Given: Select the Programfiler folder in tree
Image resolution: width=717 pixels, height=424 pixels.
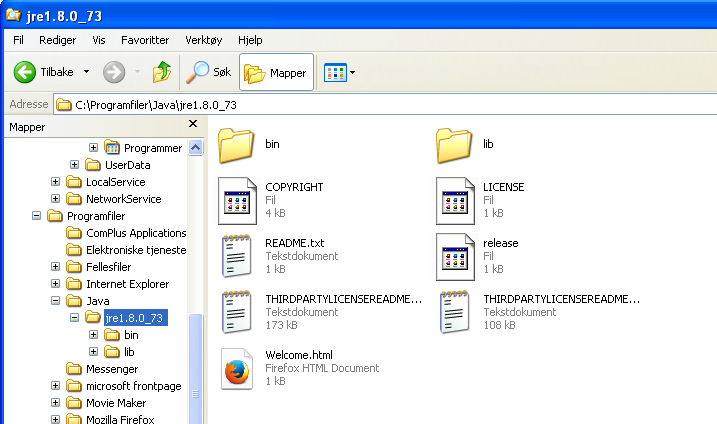Looking at the screenshot, I should pyautogui.click(x=96, y=216).
